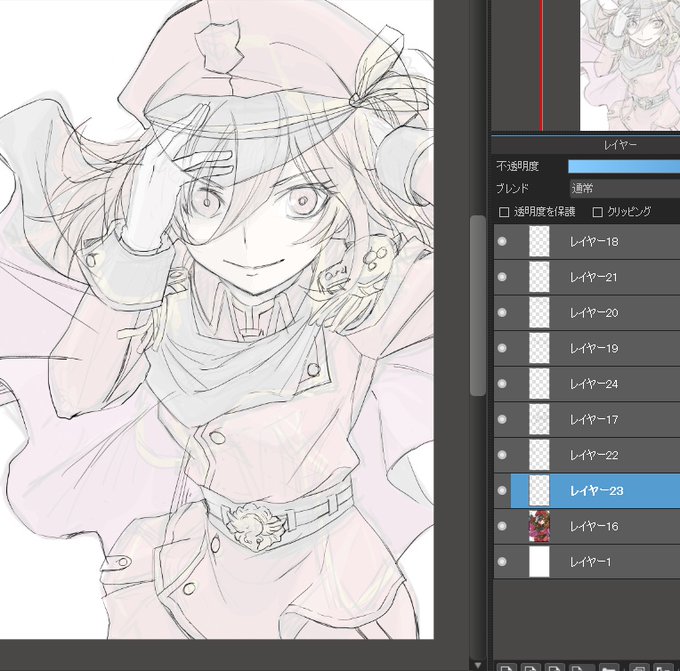Click the scroll-down arrow under the canvas scrollbar
680x671 pixels.
[478, 665]
